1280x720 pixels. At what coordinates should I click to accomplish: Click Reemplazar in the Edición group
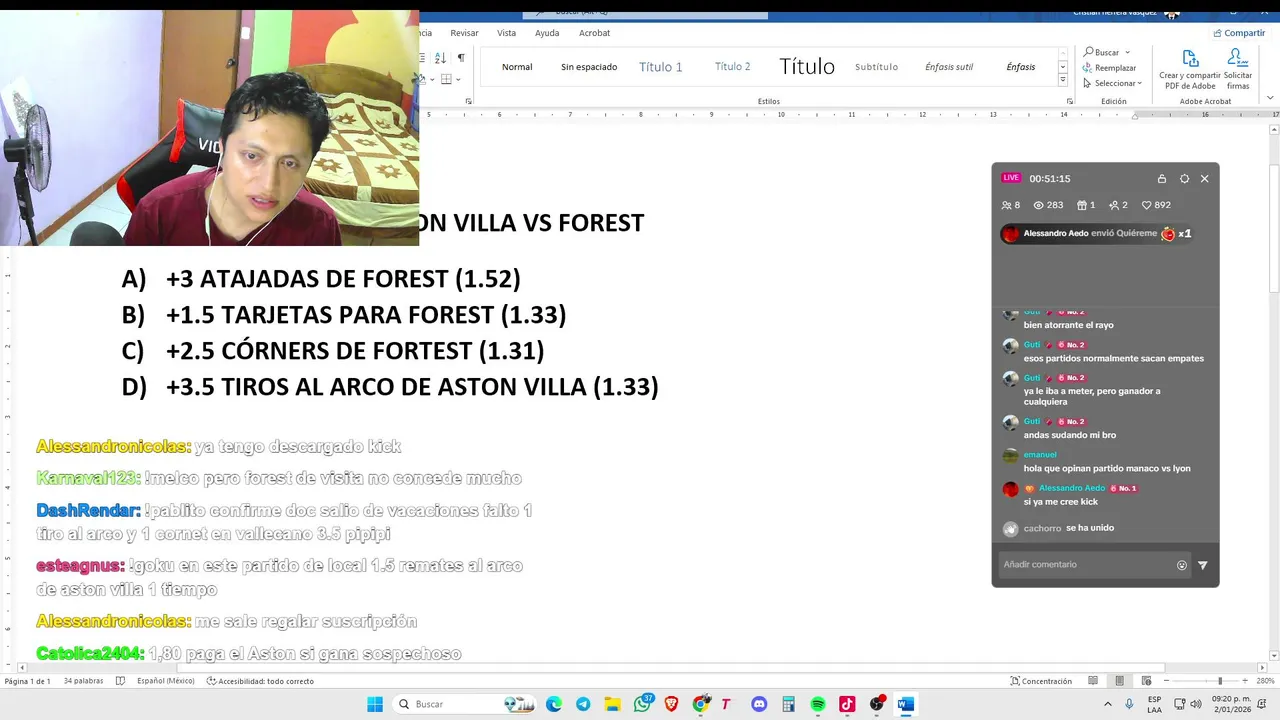(1109, 68)
